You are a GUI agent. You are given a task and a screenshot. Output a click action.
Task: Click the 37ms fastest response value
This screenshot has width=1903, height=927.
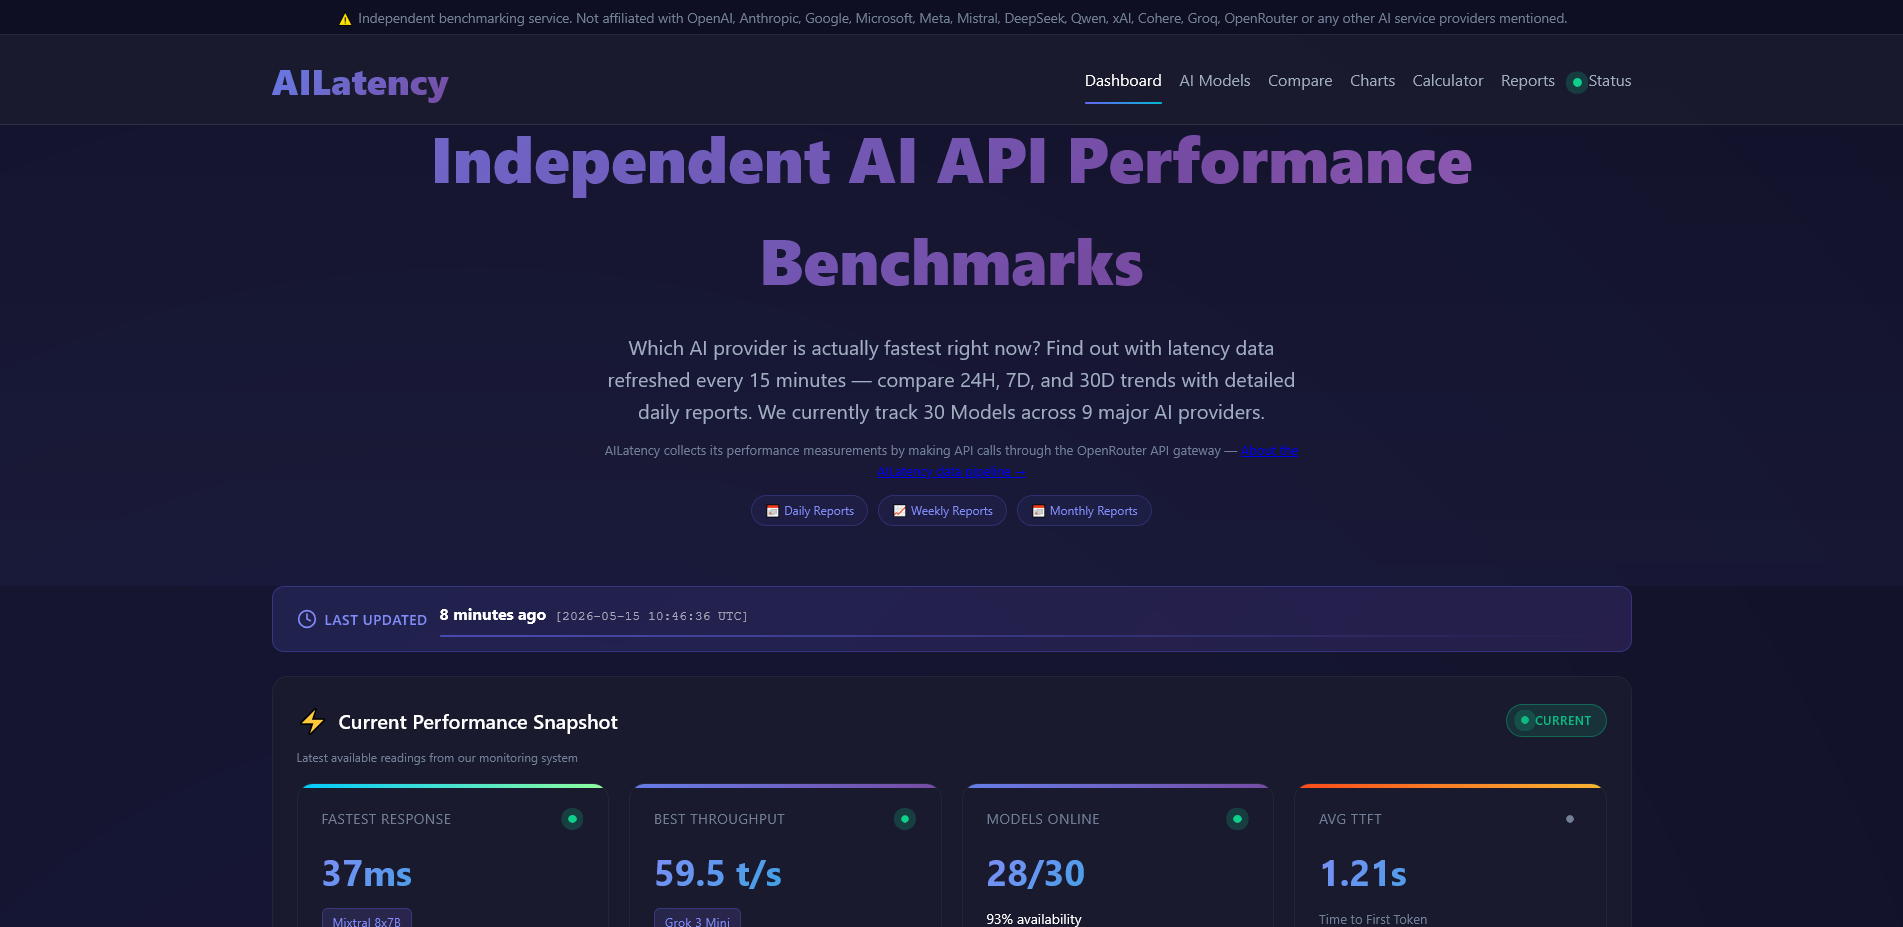click(x=367, y=873)
